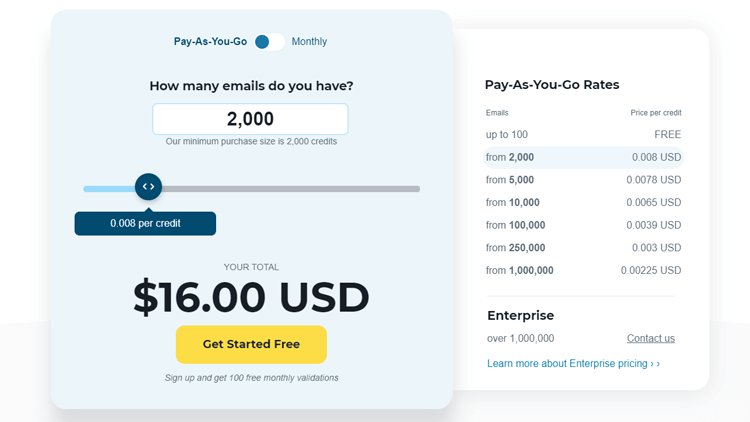
Task: Select the from 5,000 rate row
Action: [583, 180]
